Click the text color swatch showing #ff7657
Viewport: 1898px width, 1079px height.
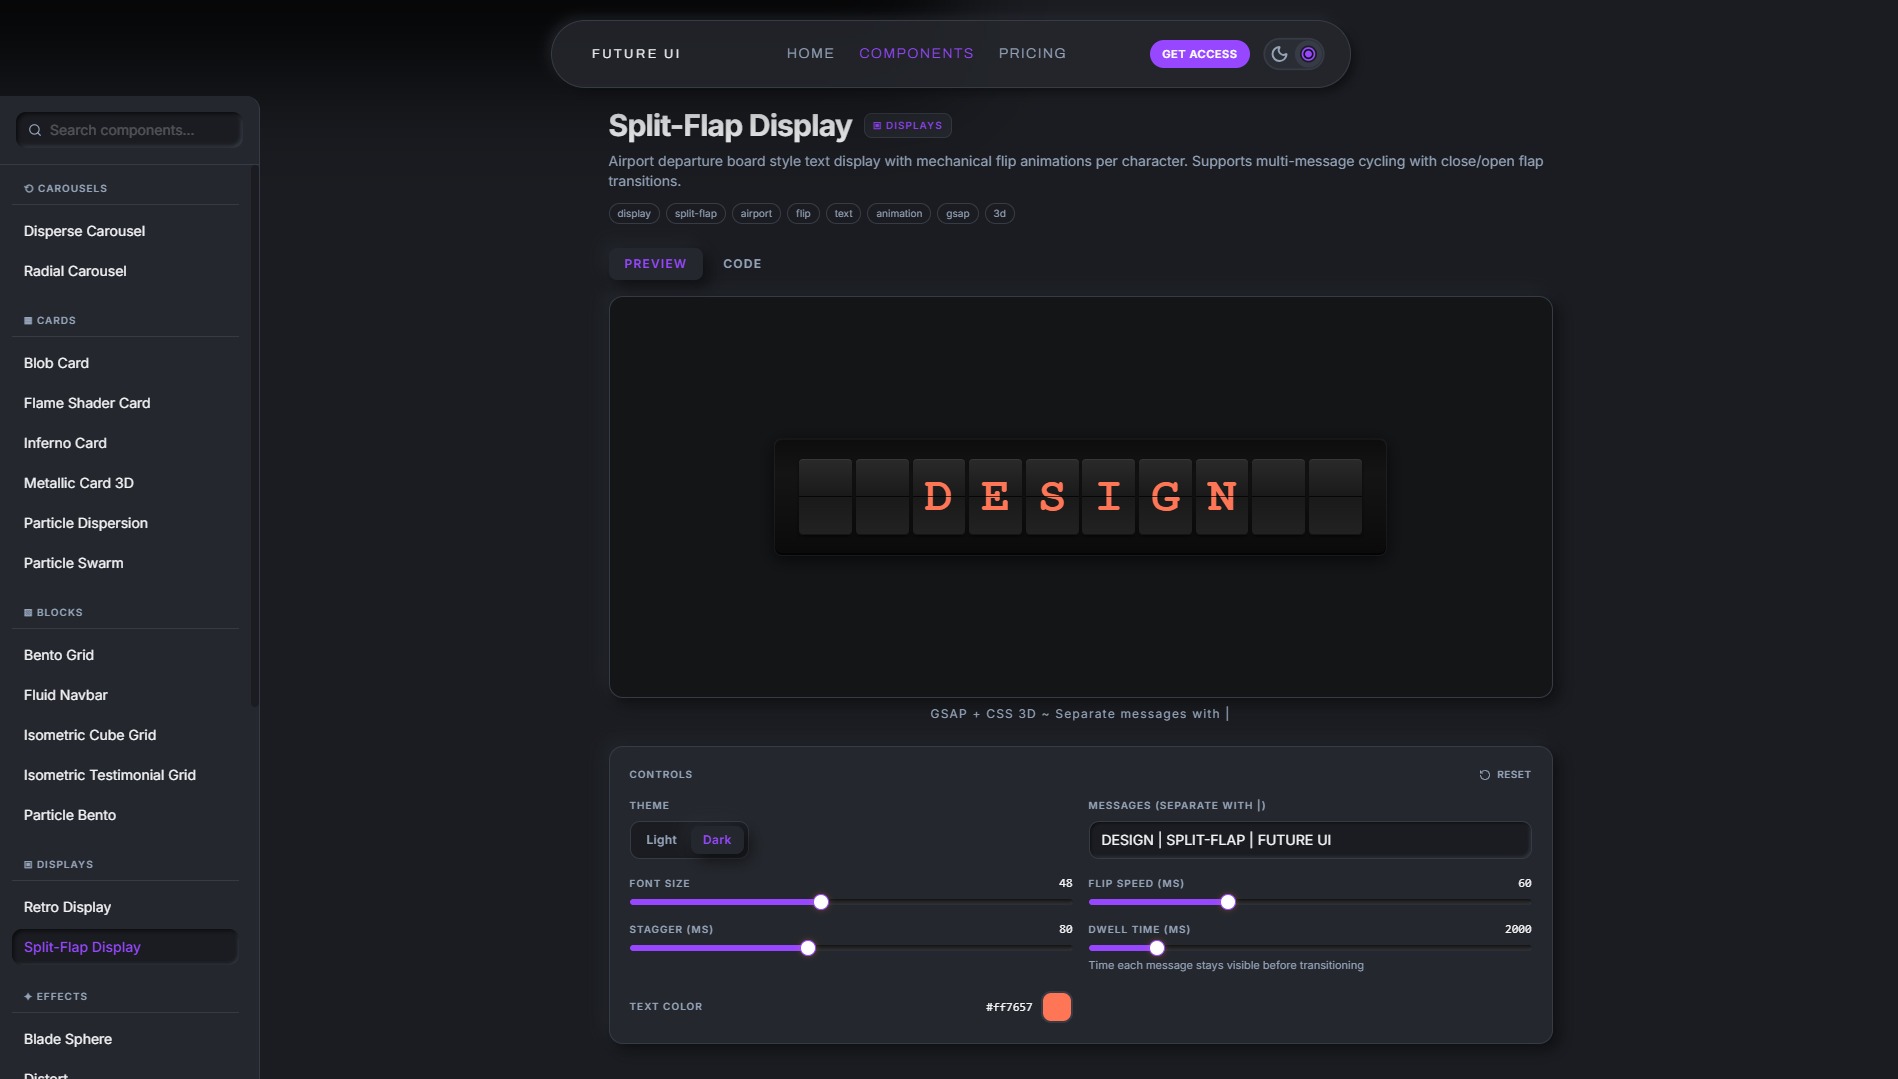click(1056, 1006)
